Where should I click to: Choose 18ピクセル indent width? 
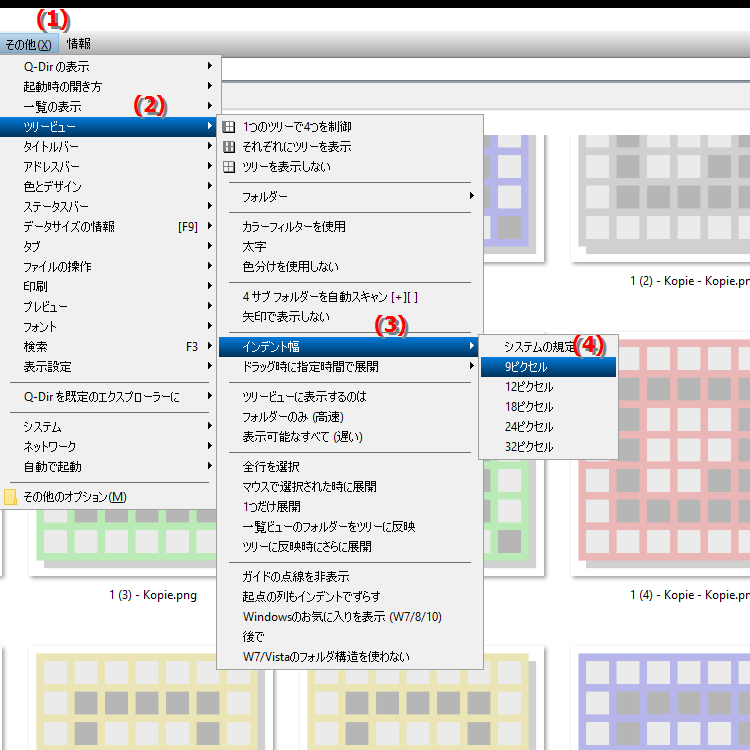coord(548,407)
